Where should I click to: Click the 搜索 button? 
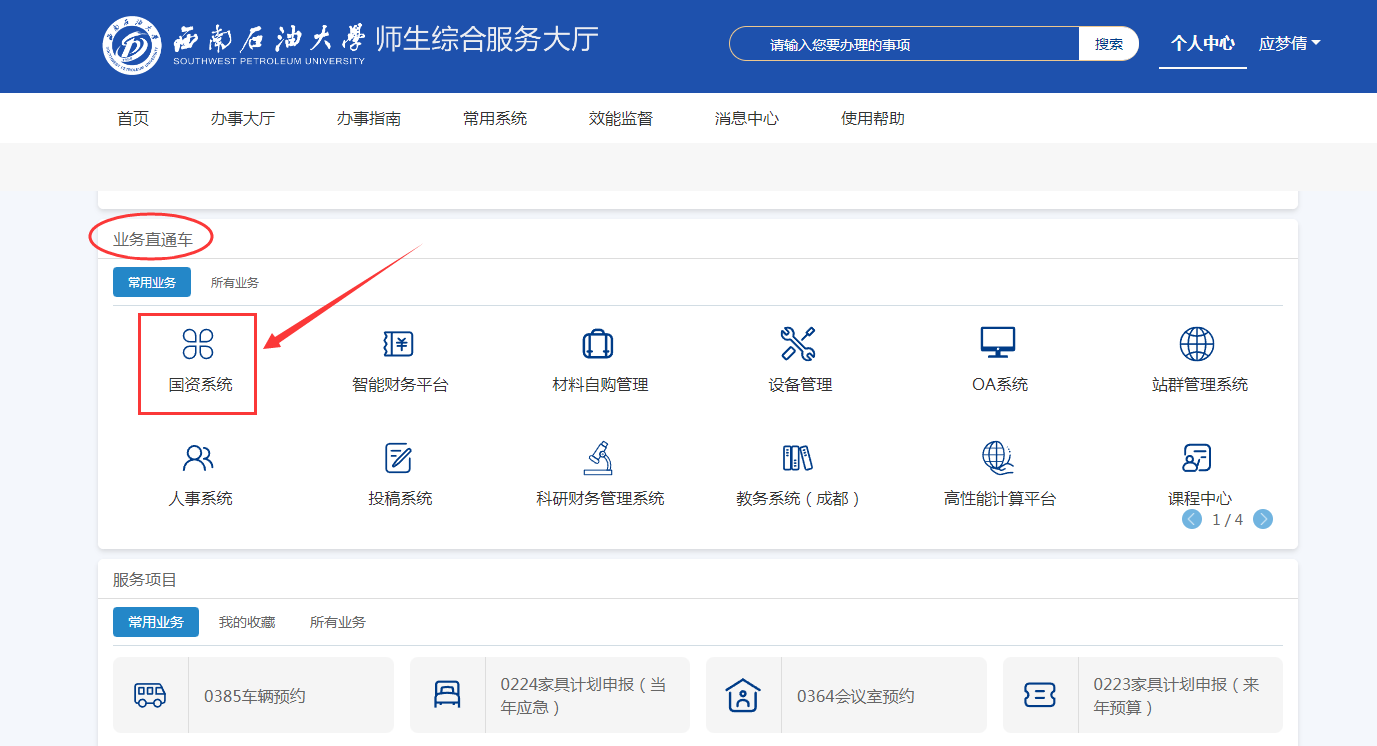click(1108, 44)
